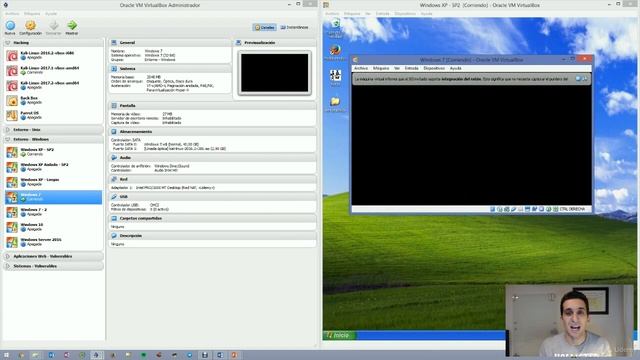Open Ayuda menu in VirtualBox Manager window

tap(51, 13)
